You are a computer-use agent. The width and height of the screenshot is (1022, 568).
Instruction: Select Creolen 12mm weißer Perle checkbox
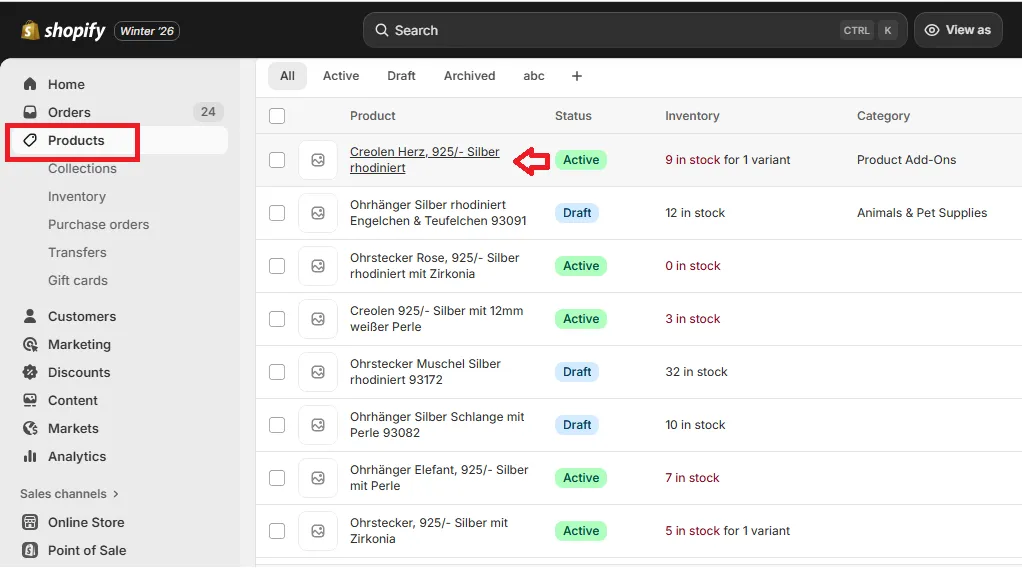click(x=277, y=319)
